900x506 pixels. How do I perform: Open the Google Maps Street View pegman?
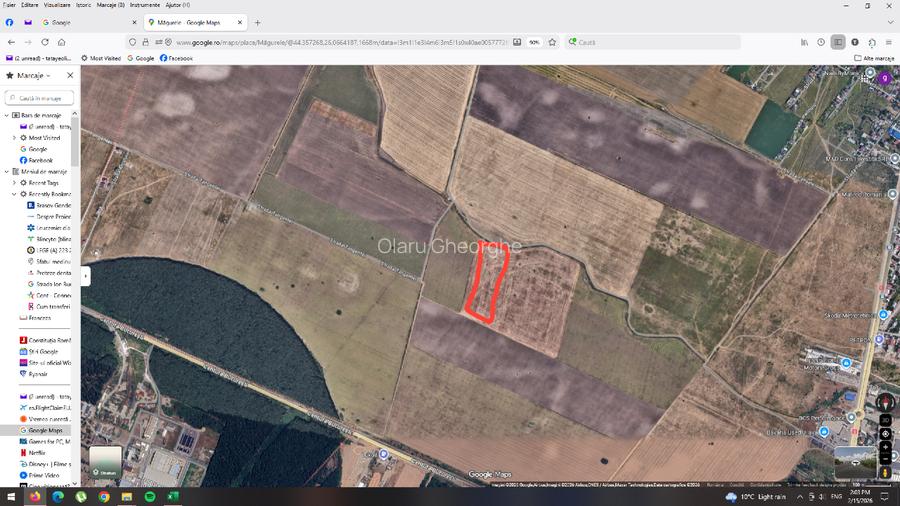[885, 471]
